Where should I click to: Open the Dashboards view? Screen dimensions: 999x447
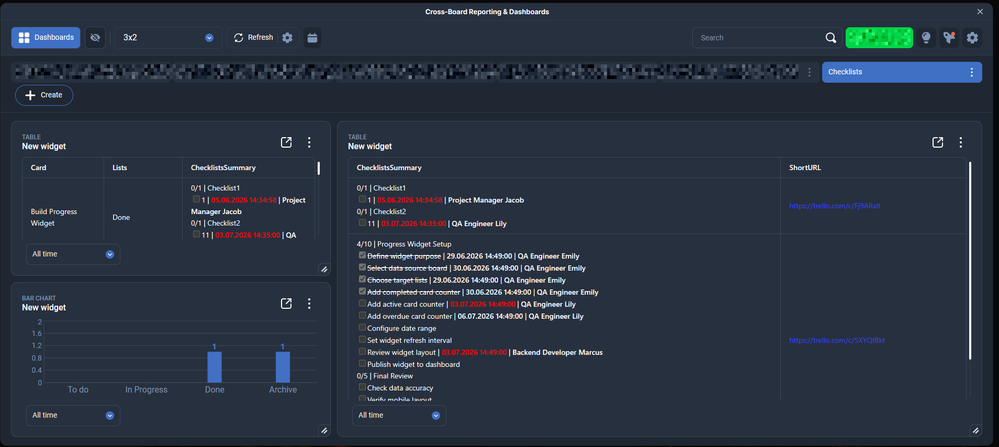coord(45,38)
